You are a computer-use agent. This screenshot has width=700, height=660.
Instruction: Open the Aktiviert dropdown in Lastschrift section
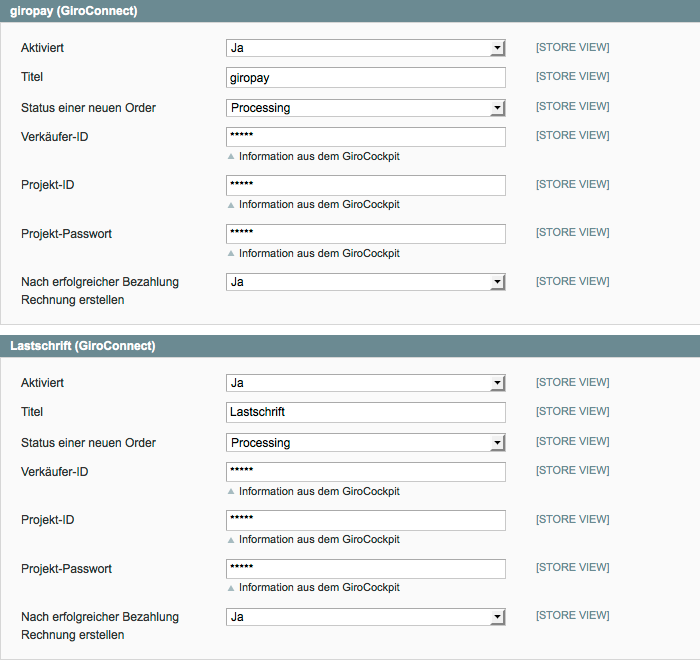tap(366, 383)
